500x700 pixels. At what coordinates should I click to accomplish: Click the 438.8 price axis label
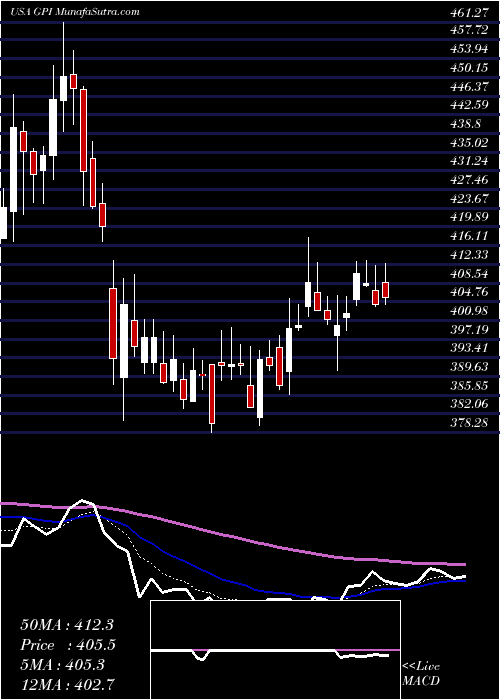pyautogui.click(x=464, y=124)
